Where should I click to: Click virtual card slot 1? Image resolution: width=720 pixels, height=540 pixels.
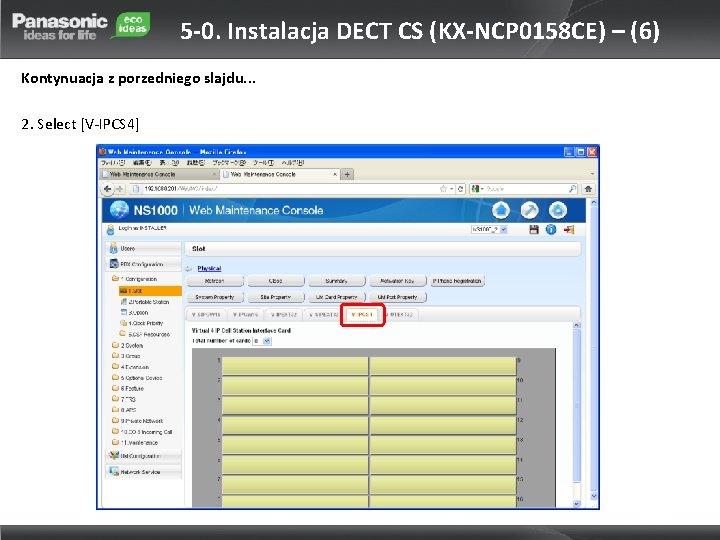(x=295, y=366)
